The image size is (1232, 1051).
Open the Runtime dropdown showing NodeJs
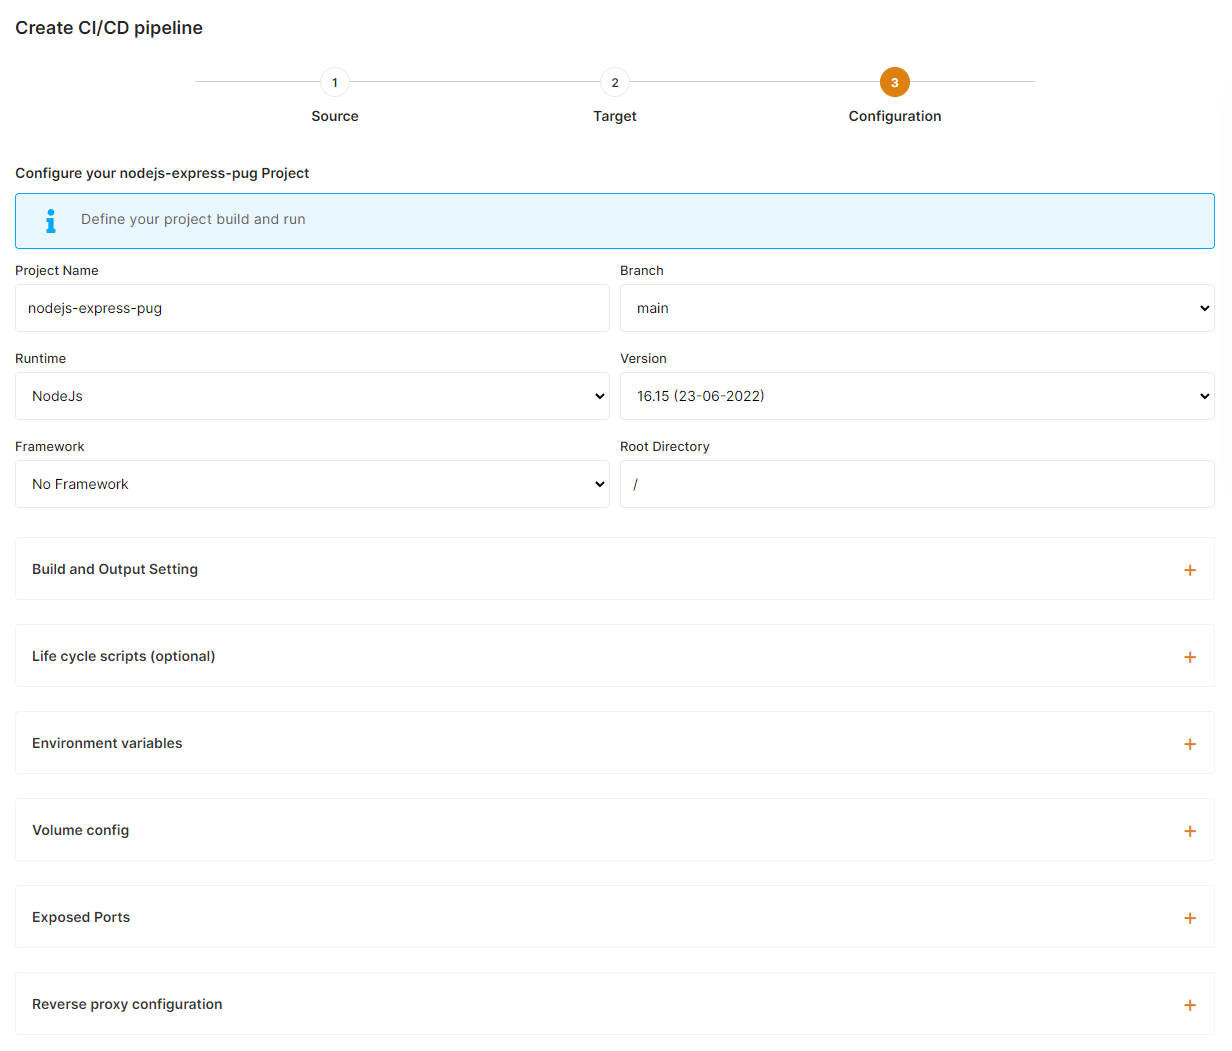(312, 396)
